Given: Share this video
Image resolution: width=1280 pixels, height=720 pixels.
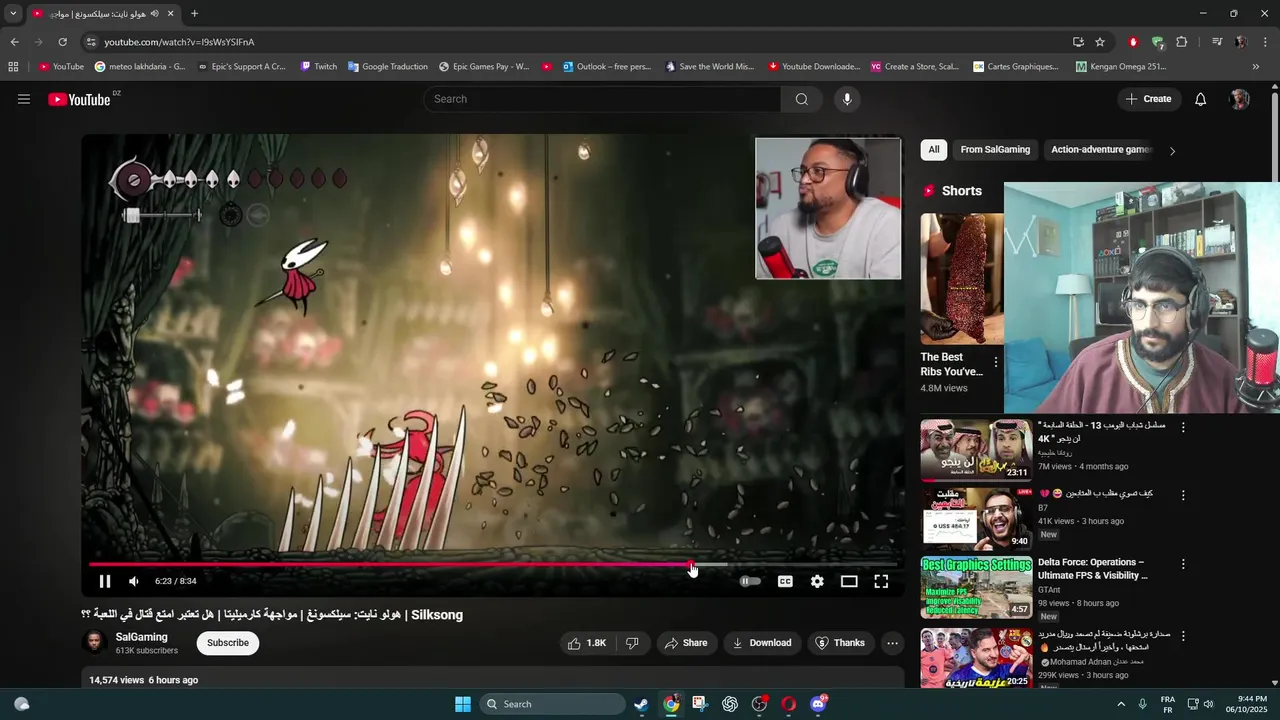Looking at the screenshot, I should pos(686,643).
